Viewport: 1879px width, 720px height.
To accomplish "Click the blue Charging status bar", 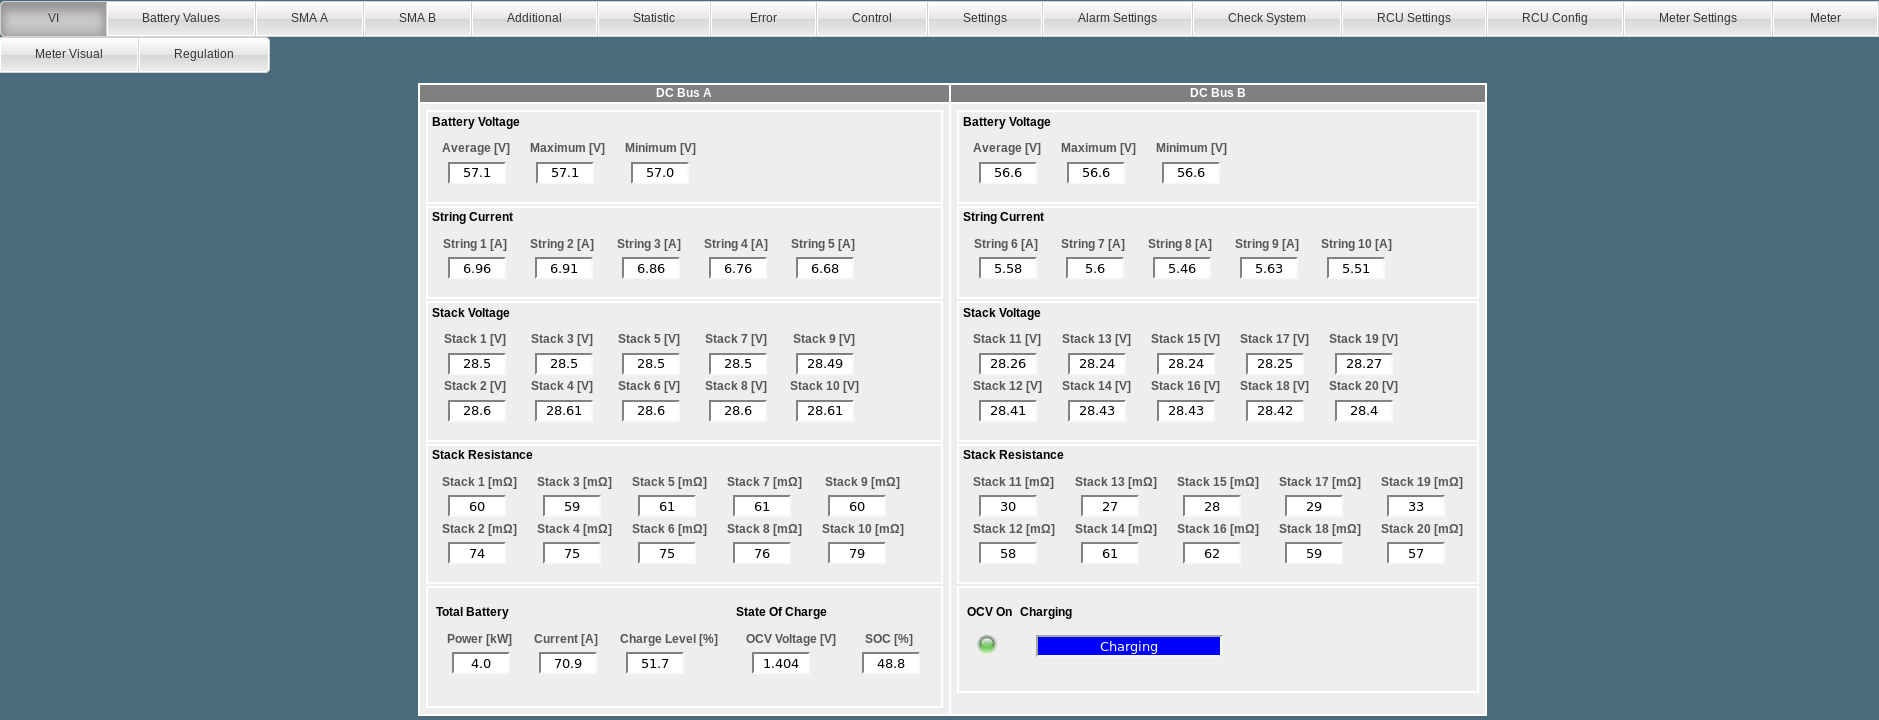I will pos(1128,646).
